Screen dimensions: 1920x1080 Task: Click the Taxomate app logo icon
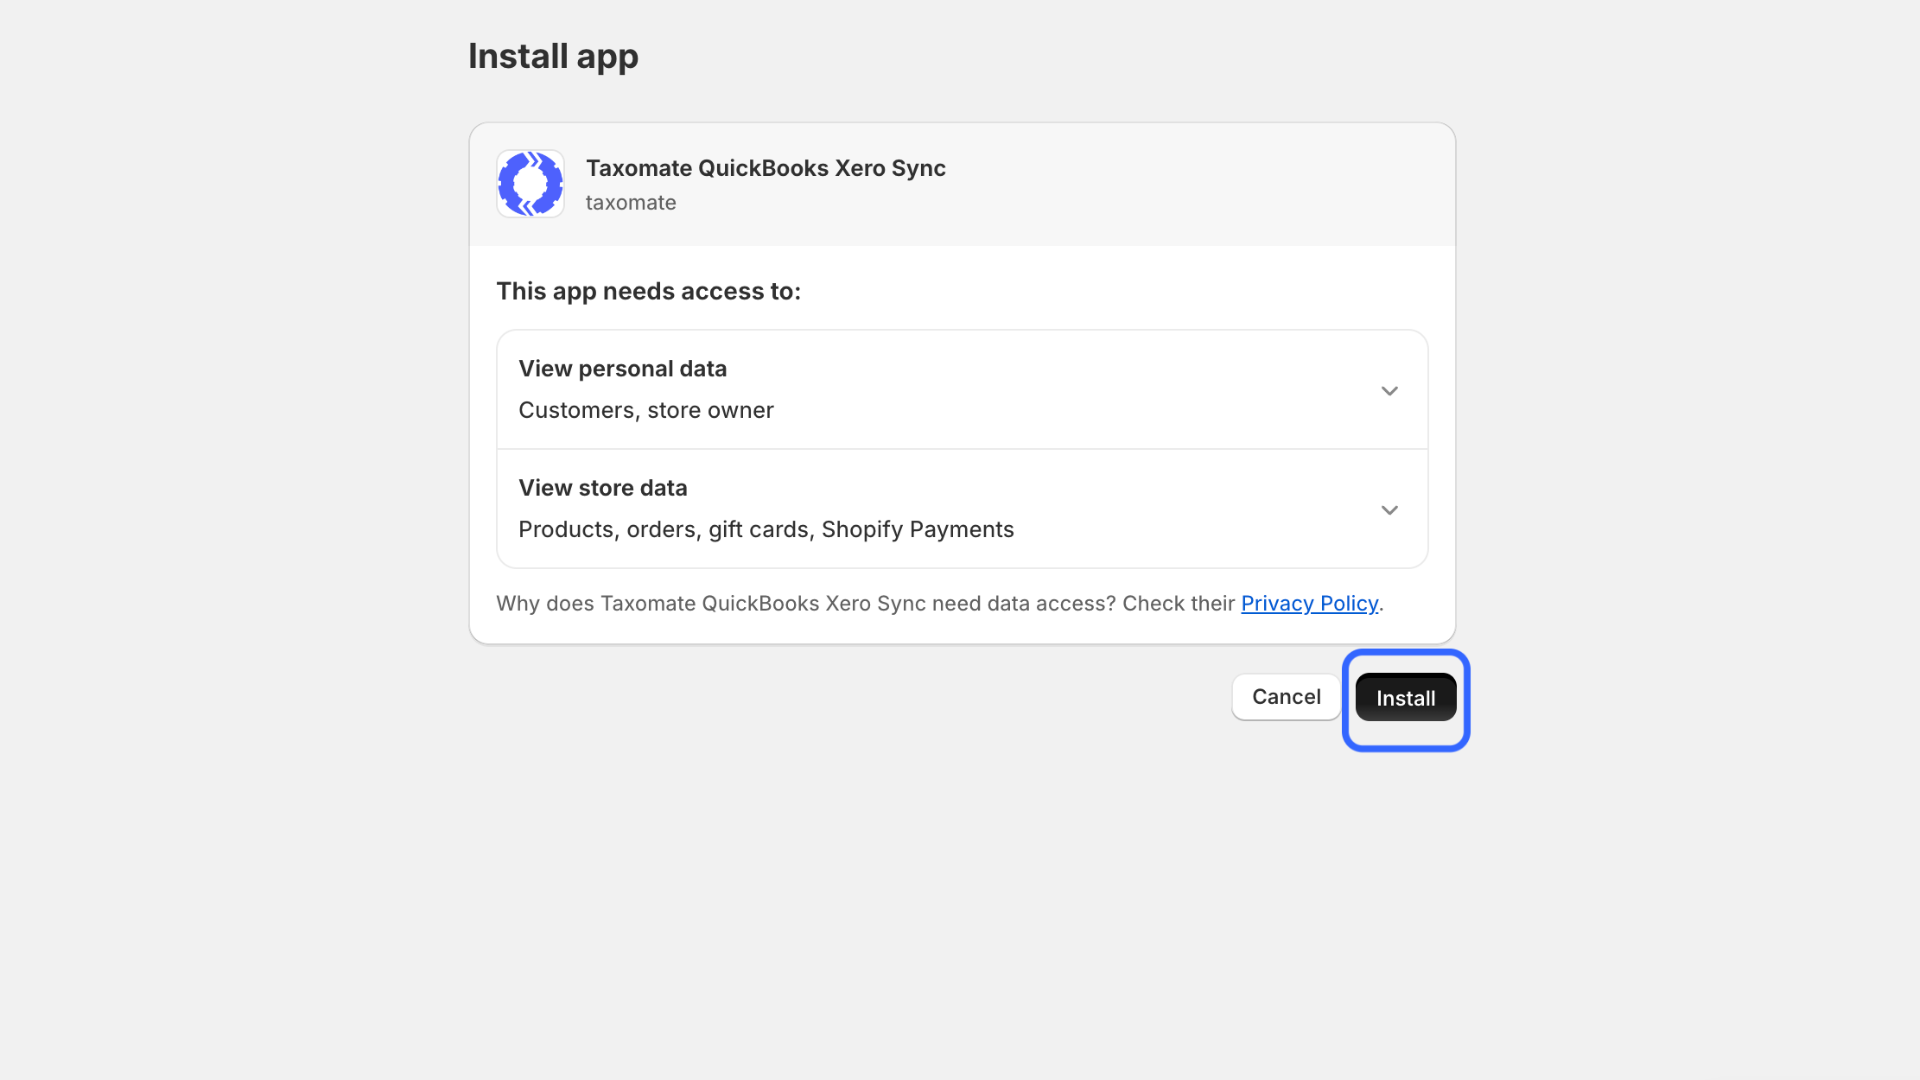point(530,184)
